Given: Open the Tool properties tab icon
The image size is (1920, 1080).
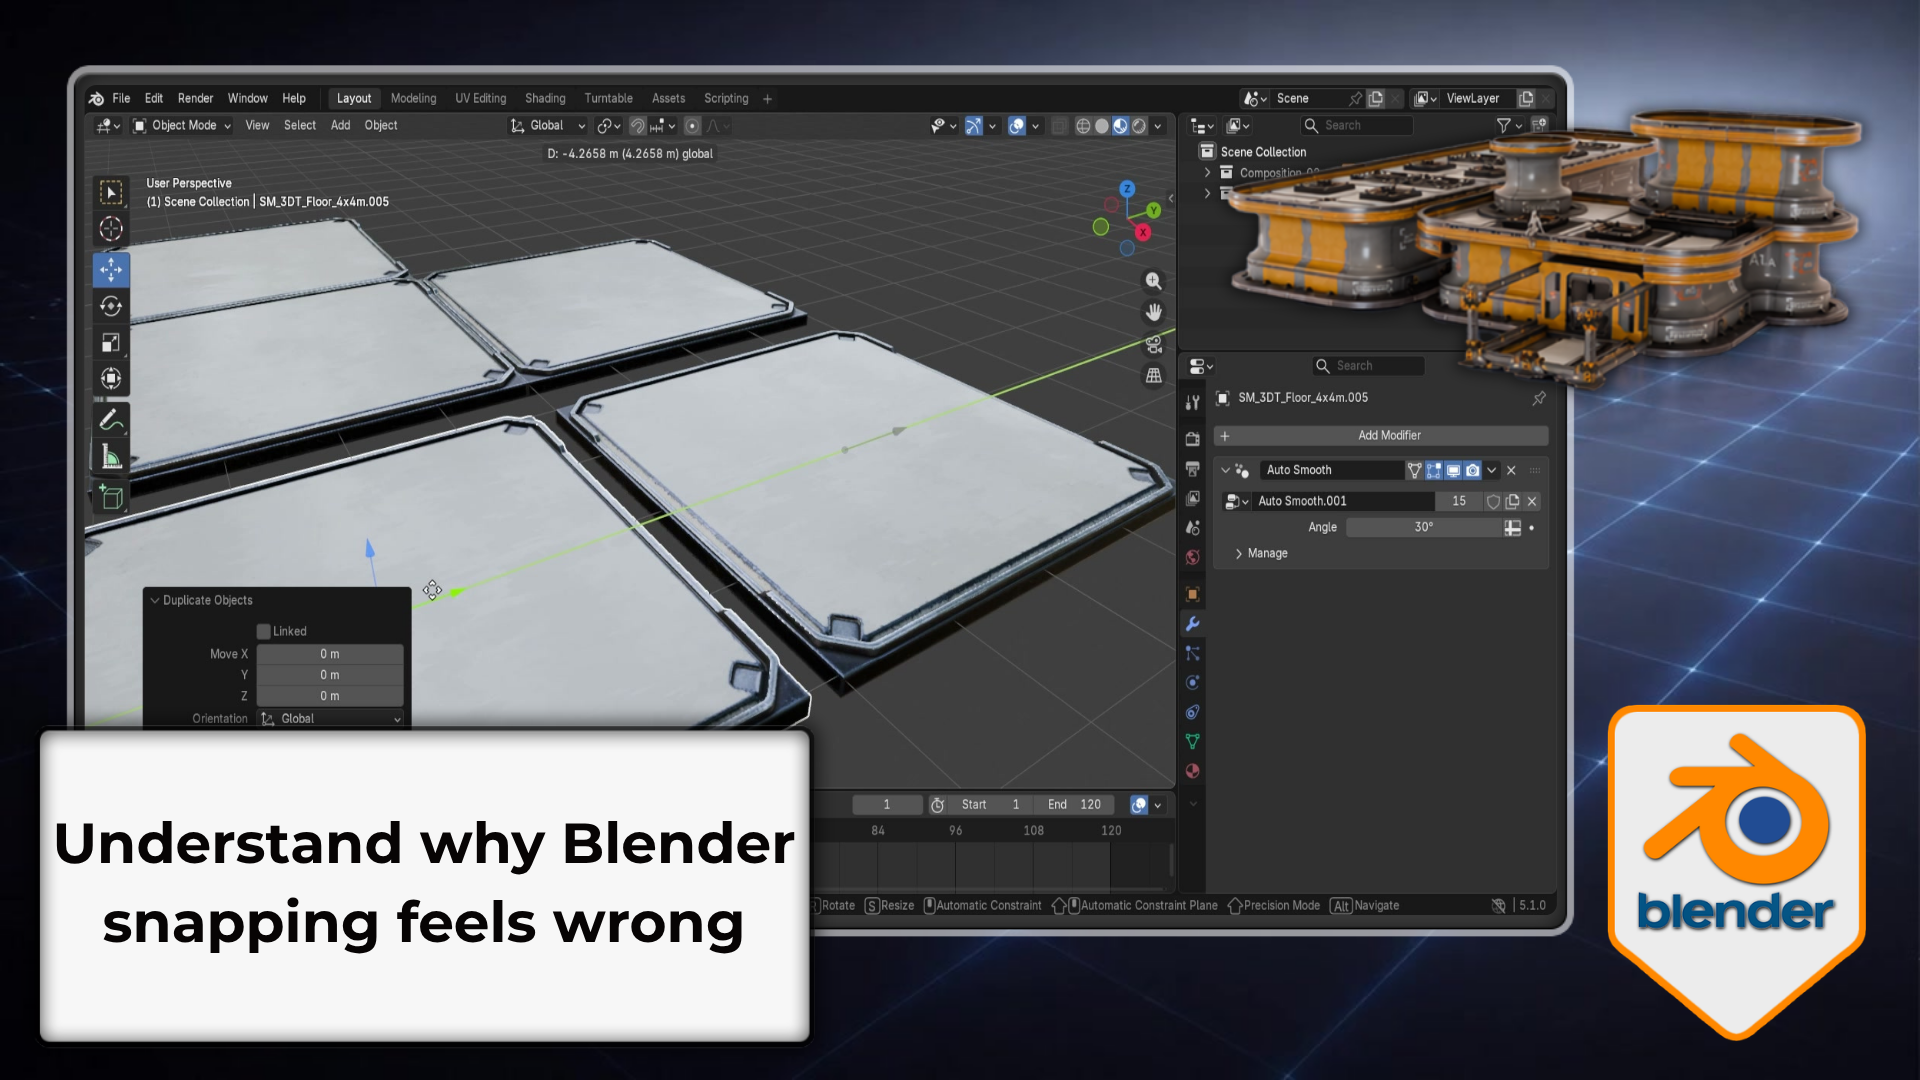Looking at the screenshot, I should pos(1192,402).
